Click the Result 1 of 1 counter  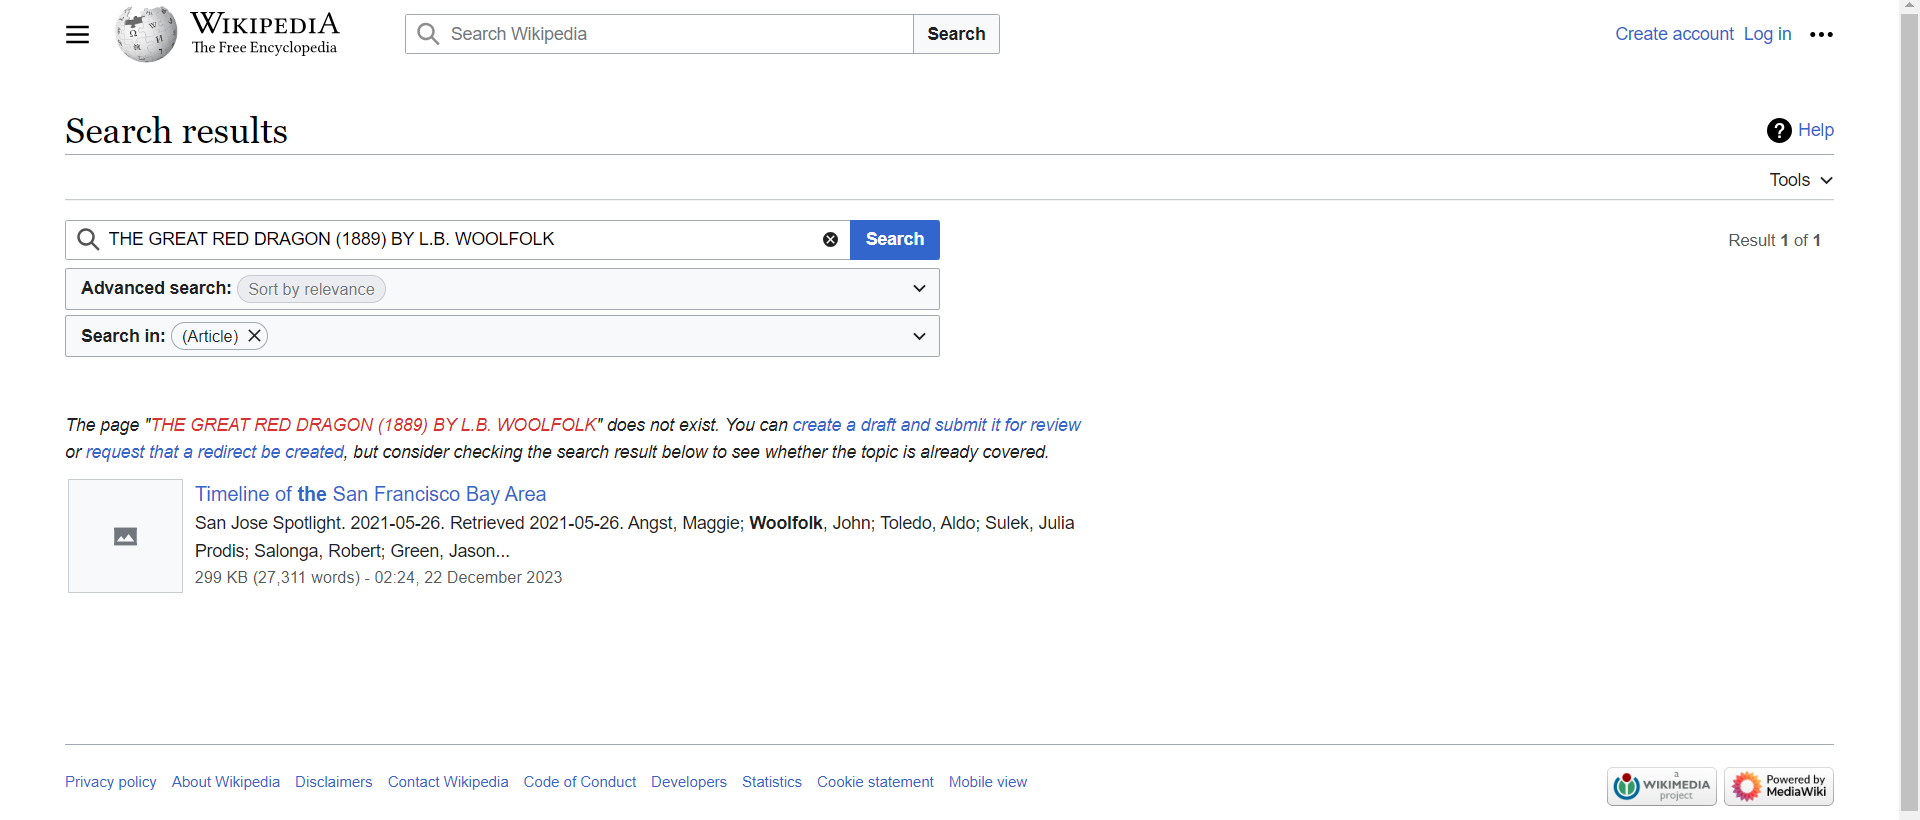coord(1774,240)
